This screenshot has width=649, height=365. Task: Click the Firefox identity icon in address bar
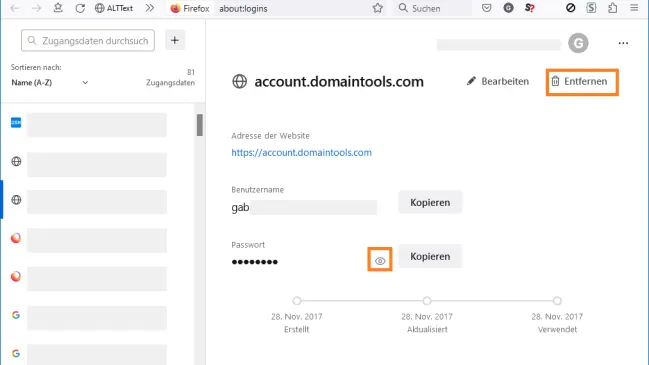(x=190, y=8)
